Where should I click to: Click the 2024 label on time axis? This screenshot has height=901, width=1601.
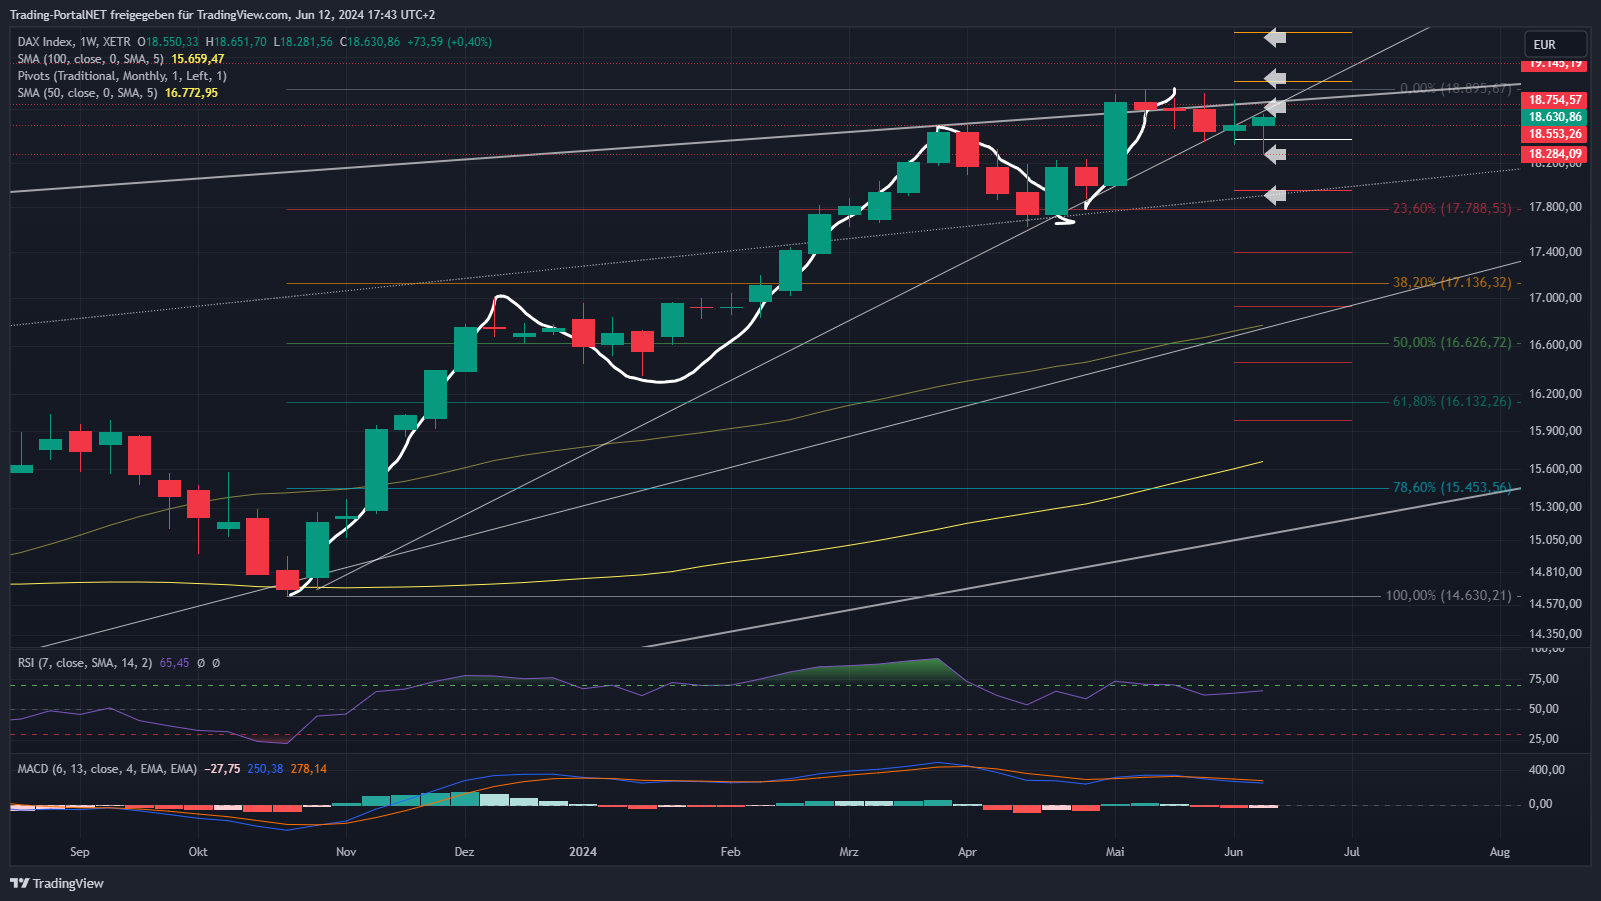(583, 852)
